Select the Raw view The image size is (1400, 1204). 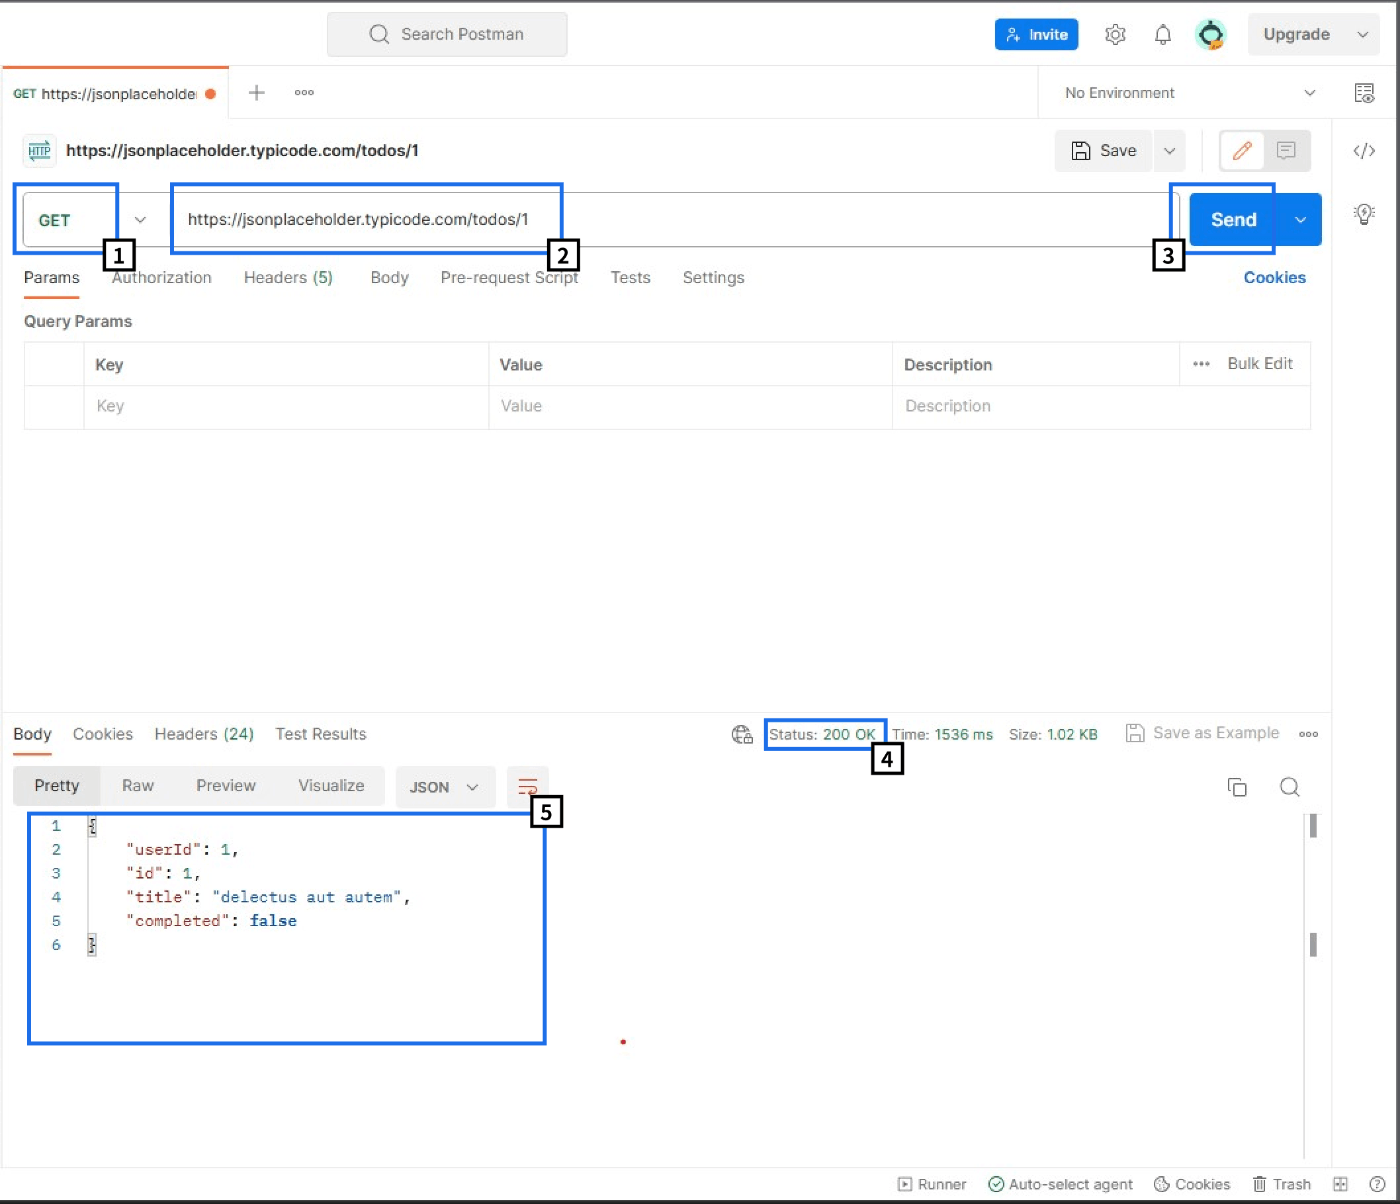pyautogui.click(x=138, y=786)
